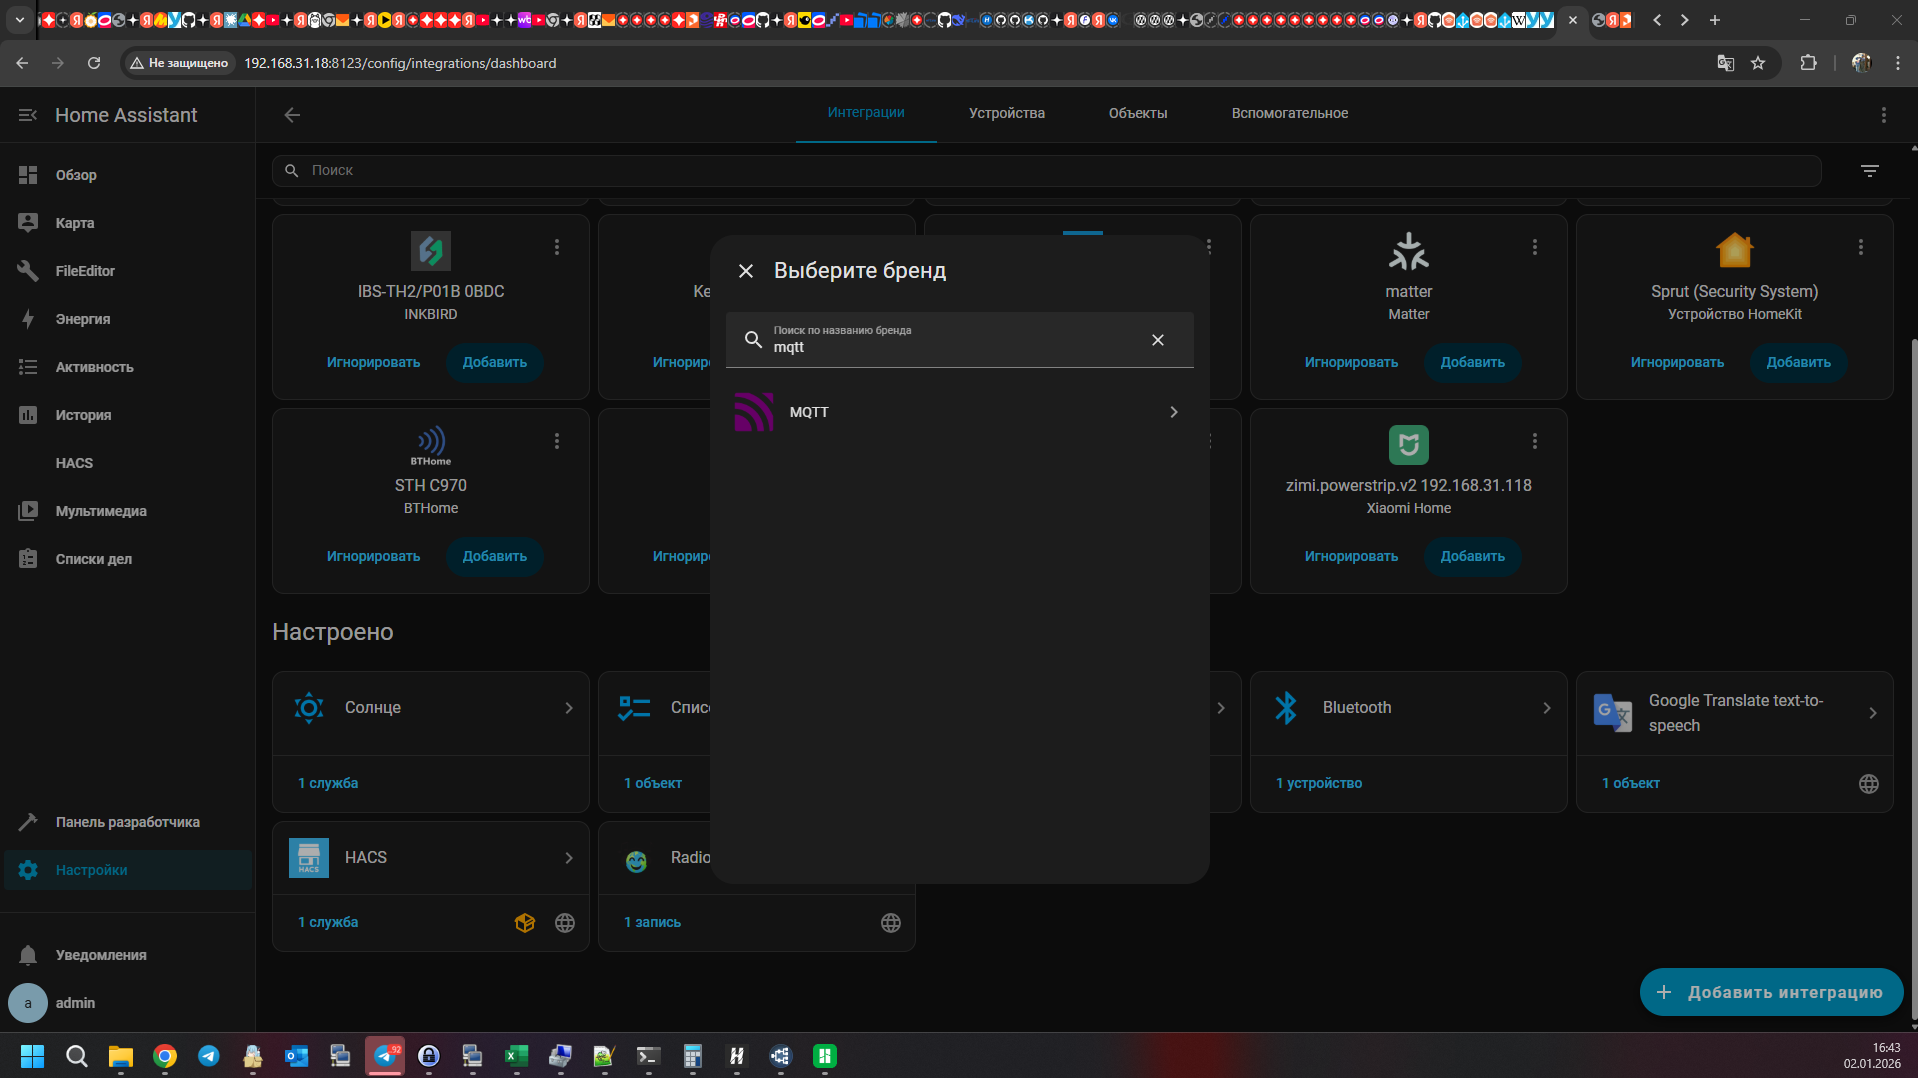This screenshot has width=1918, height=1078.
Task: Go back using the header arrow
Action: tap(292, 115)
